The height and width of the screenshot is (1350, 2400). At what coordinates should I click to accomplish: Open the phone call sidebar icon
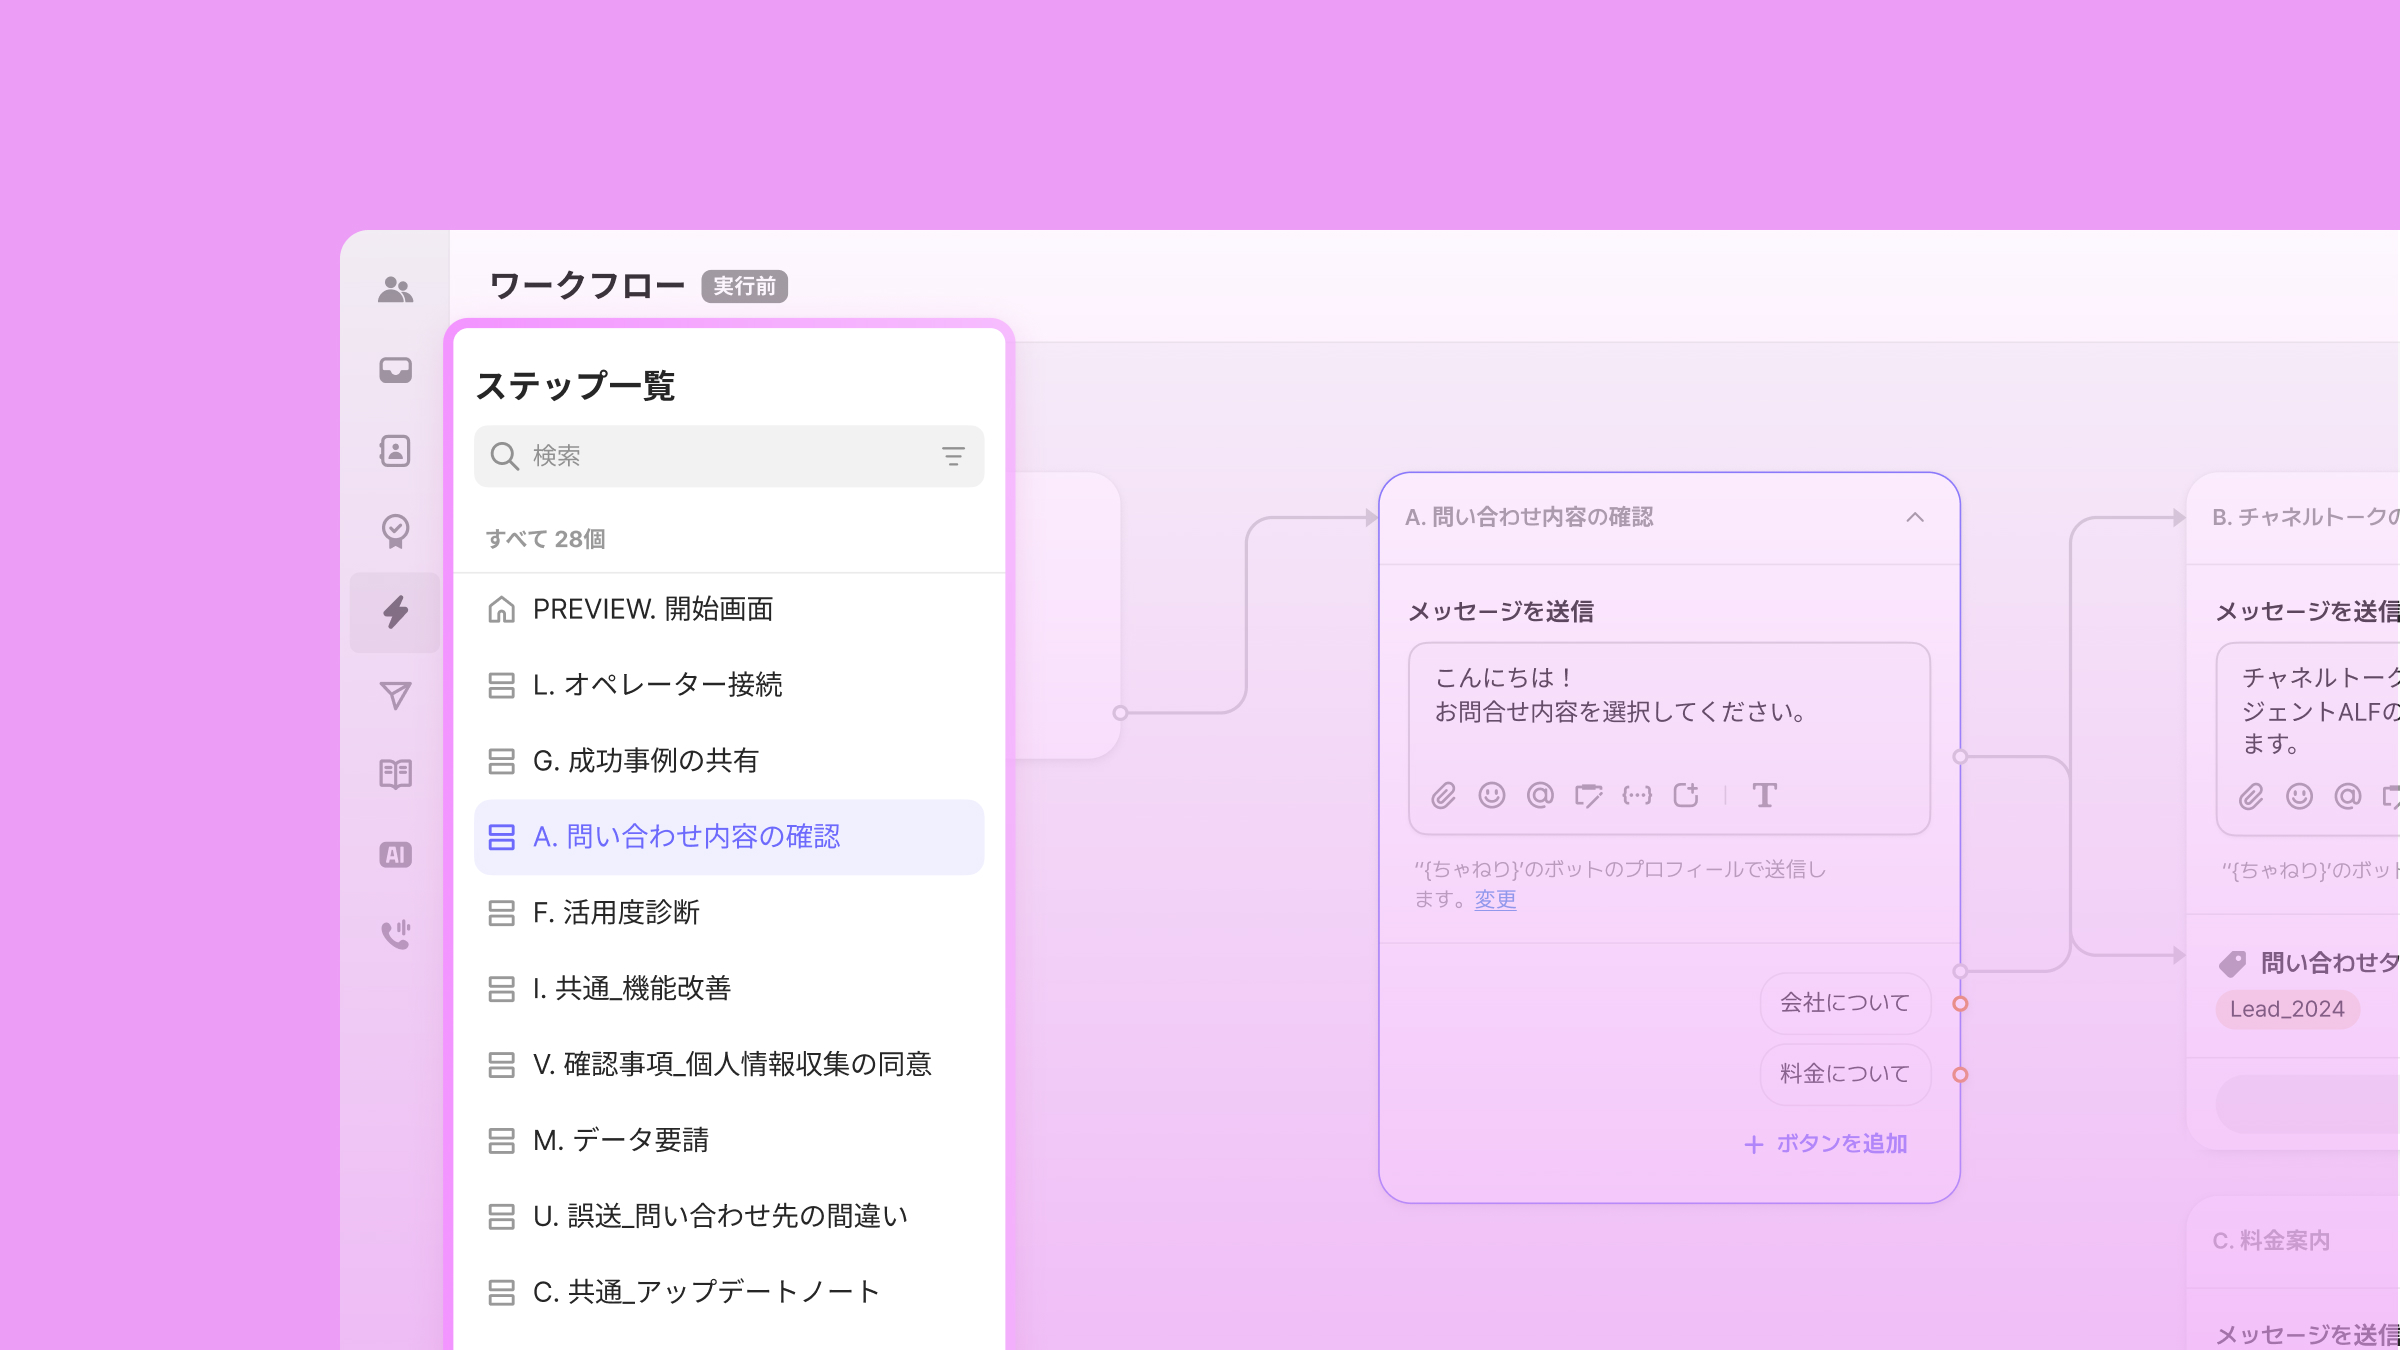(x=395, y=934)
